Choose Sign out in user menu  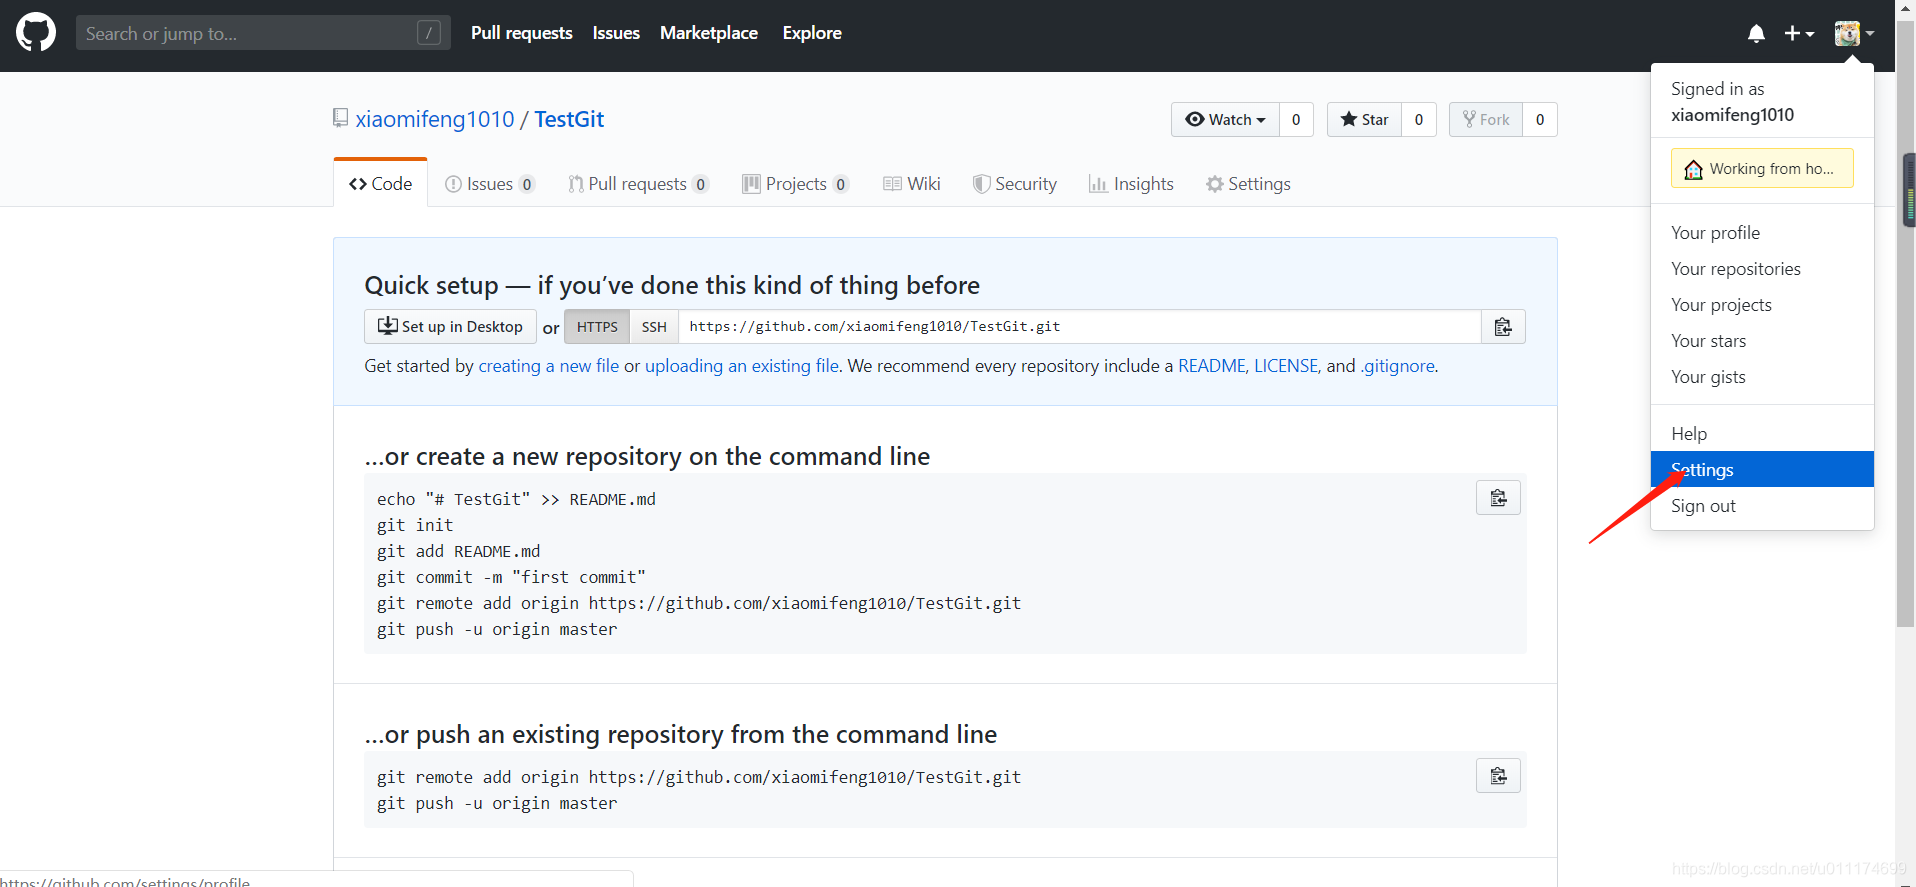coord(1762,506)
